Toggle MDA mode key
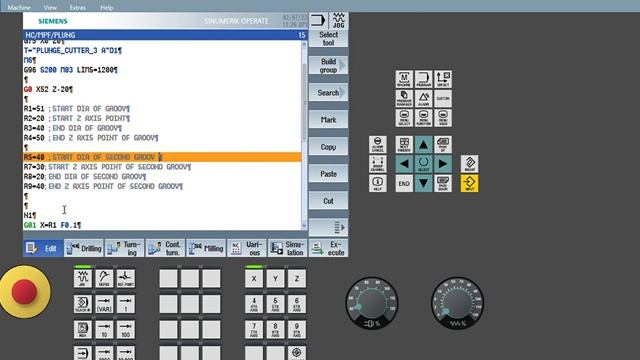Viewport: 640px width, 360px height. [x=83, y=329]
